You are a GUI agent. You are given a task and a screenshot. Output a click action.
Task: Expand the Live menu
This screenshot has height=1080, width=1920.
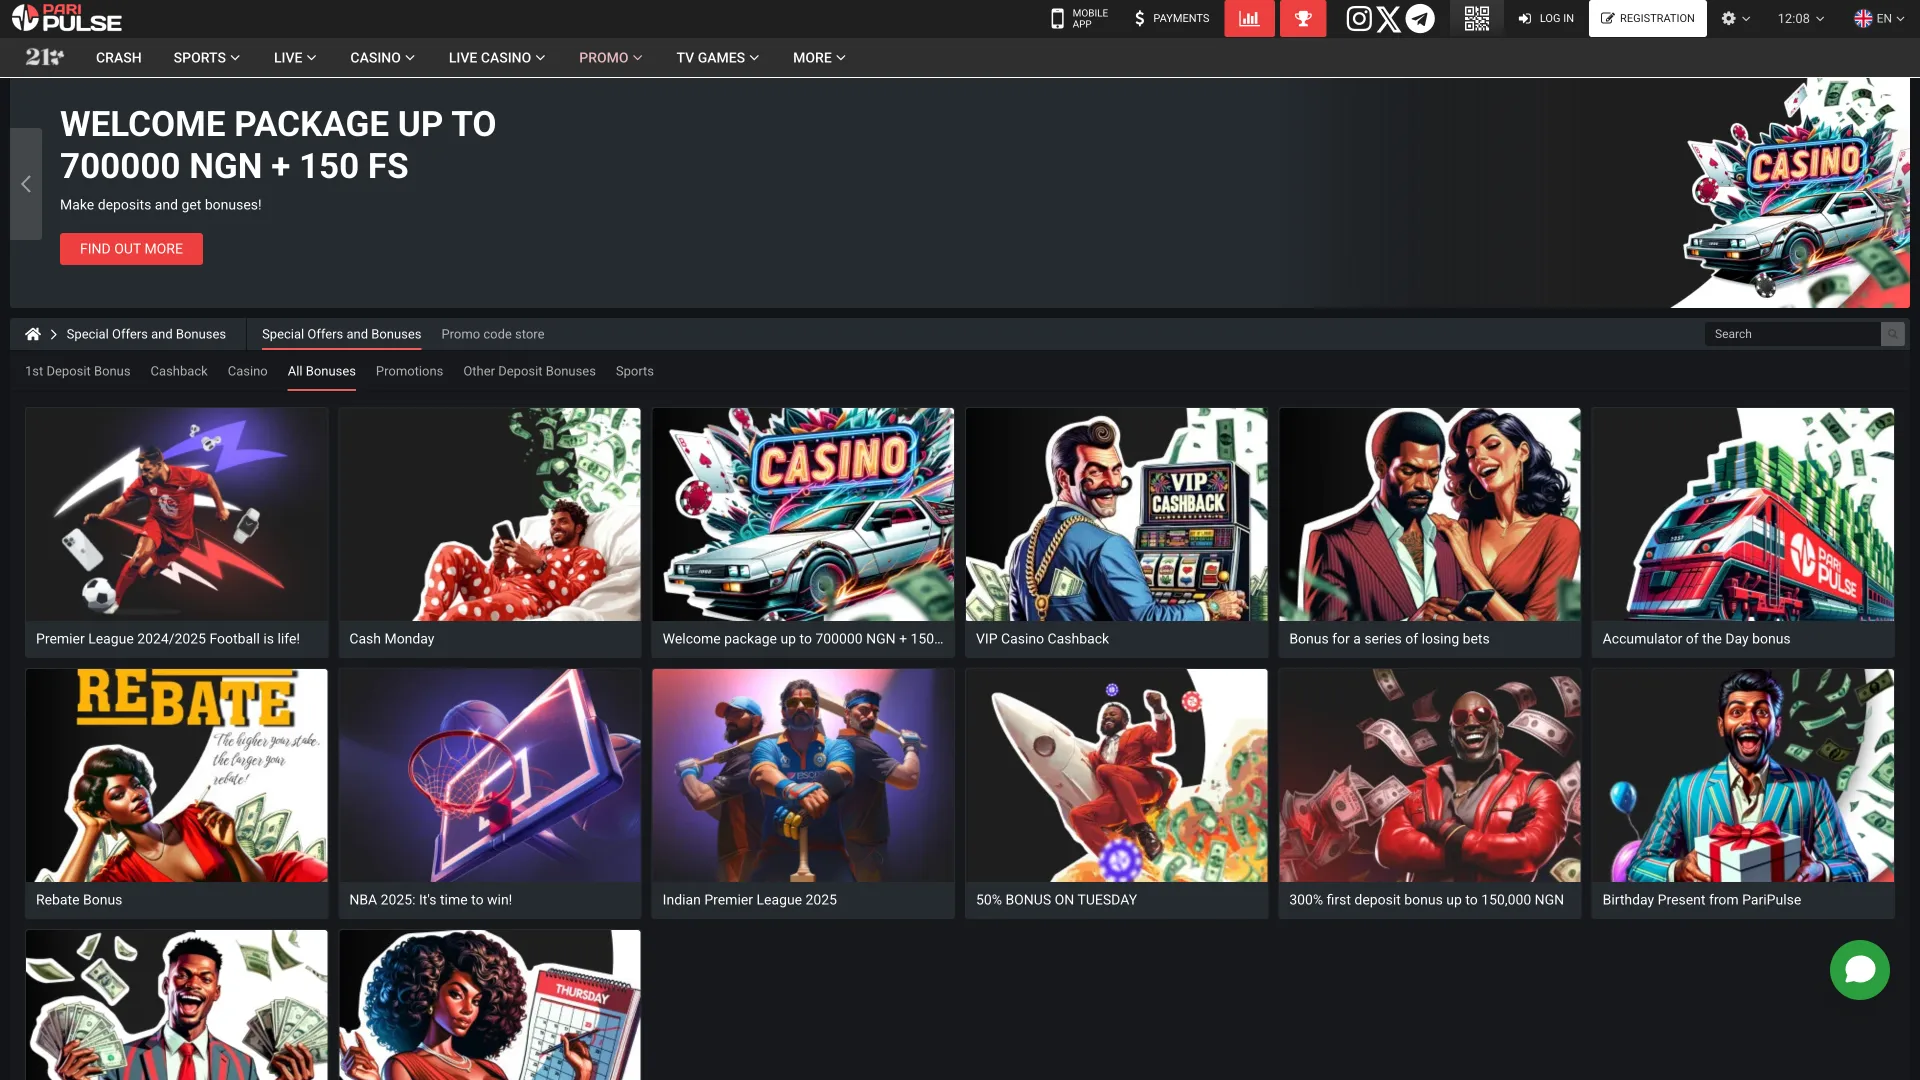coord(295,58)
